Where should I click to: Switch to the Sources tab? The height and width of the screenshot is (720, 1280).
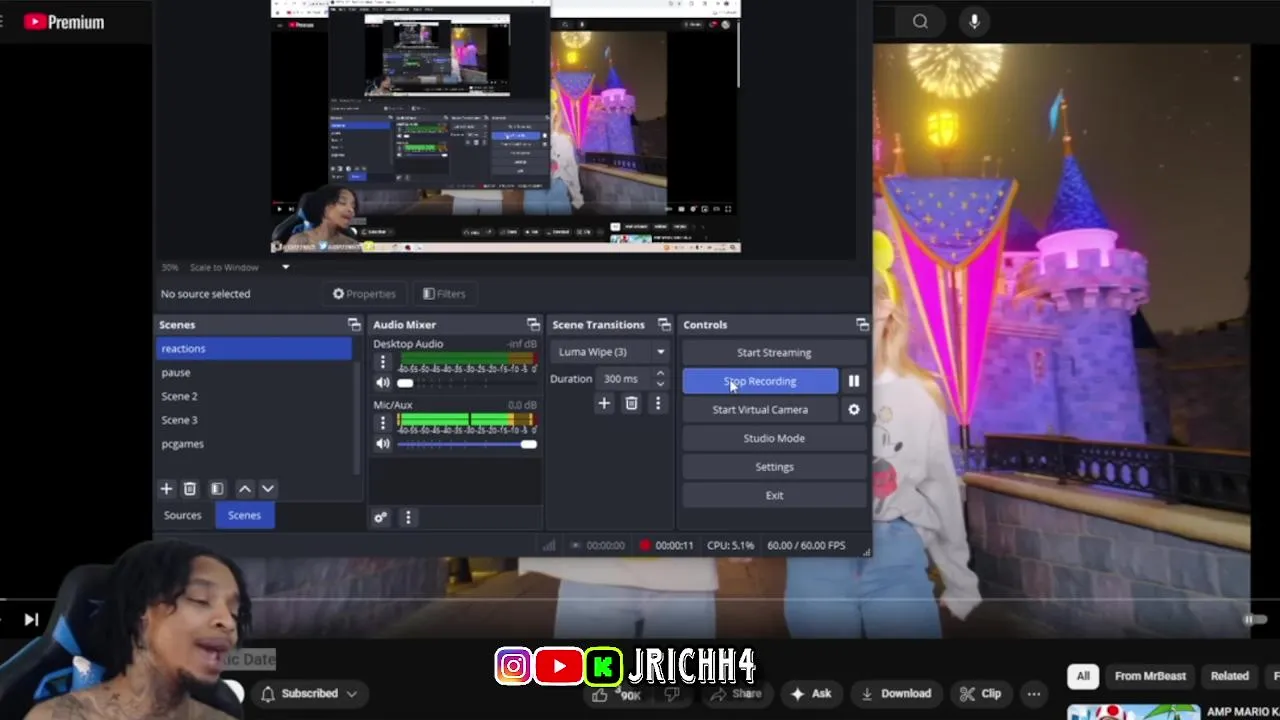click(182, 515)
